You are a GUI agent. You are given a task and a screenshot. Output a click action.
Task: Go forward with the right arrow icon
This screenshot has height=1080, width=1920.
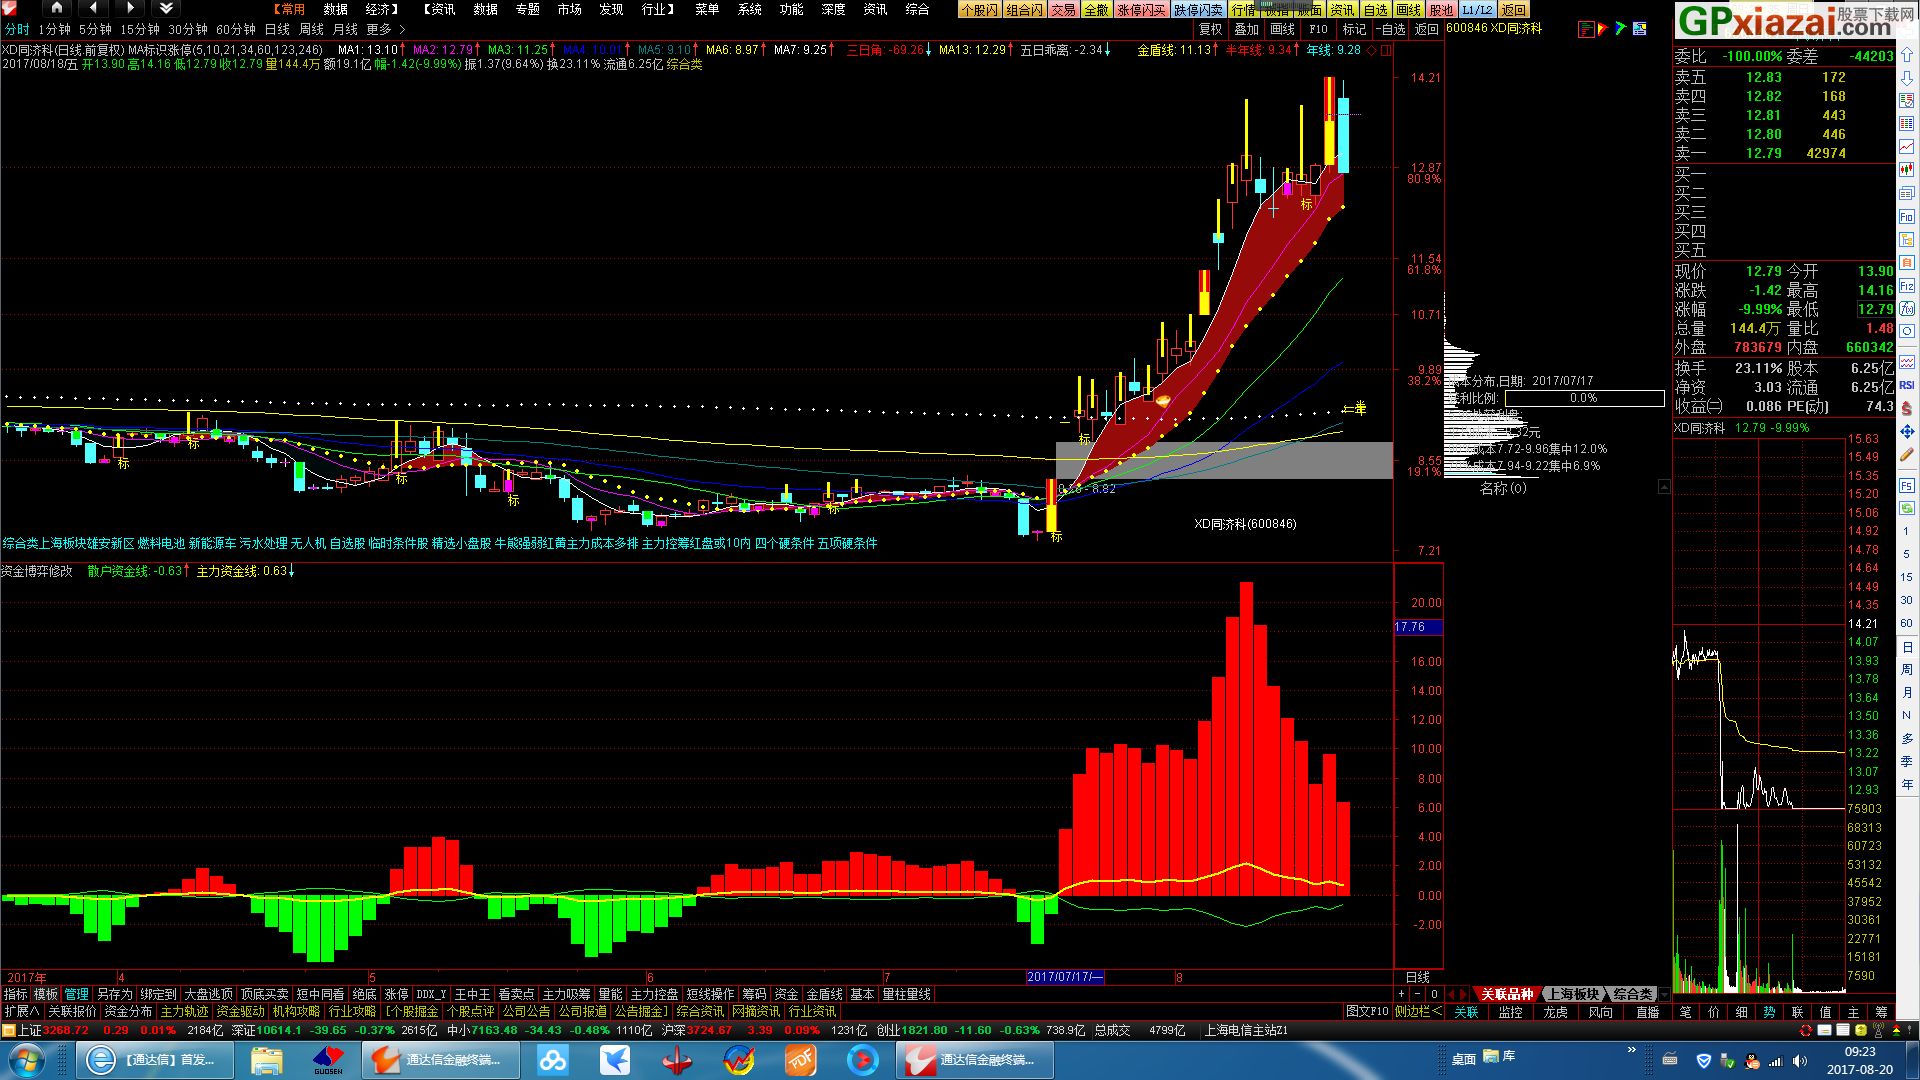[x=130, y=8]
